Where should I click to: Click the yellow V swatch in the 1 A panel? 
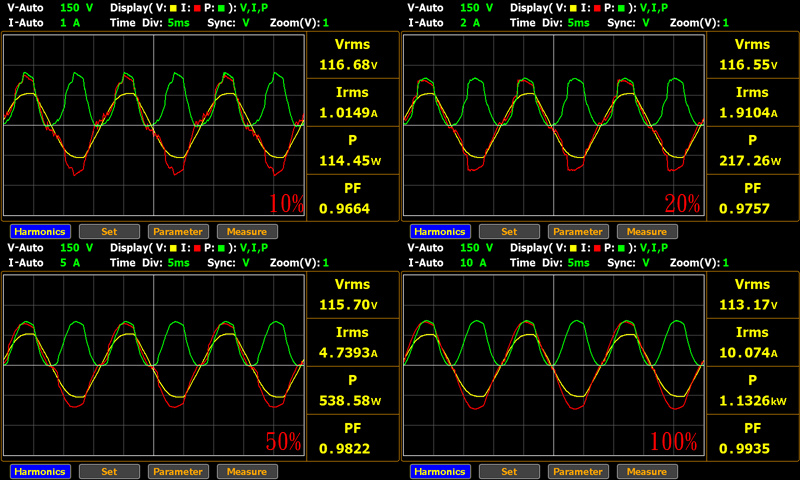(173, 8)
